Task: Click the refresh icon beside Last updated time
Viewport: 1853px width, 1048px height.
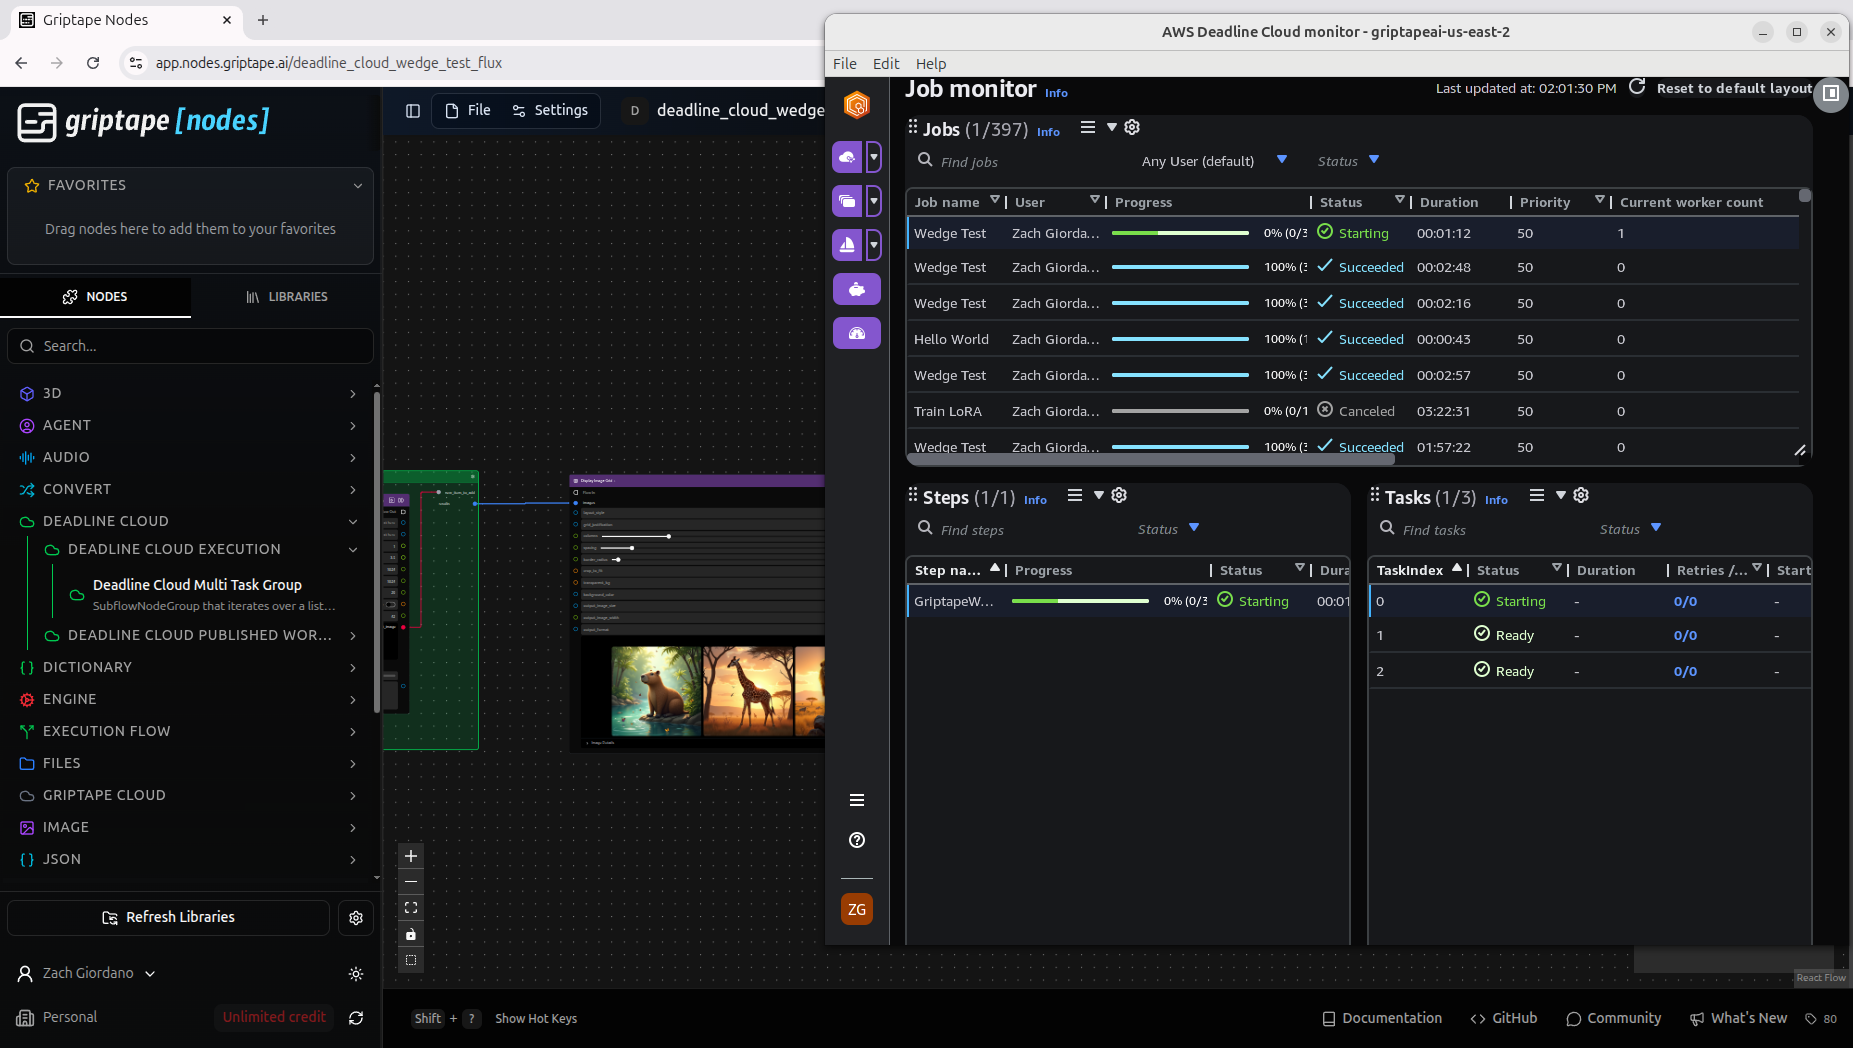Action: 1637,87
